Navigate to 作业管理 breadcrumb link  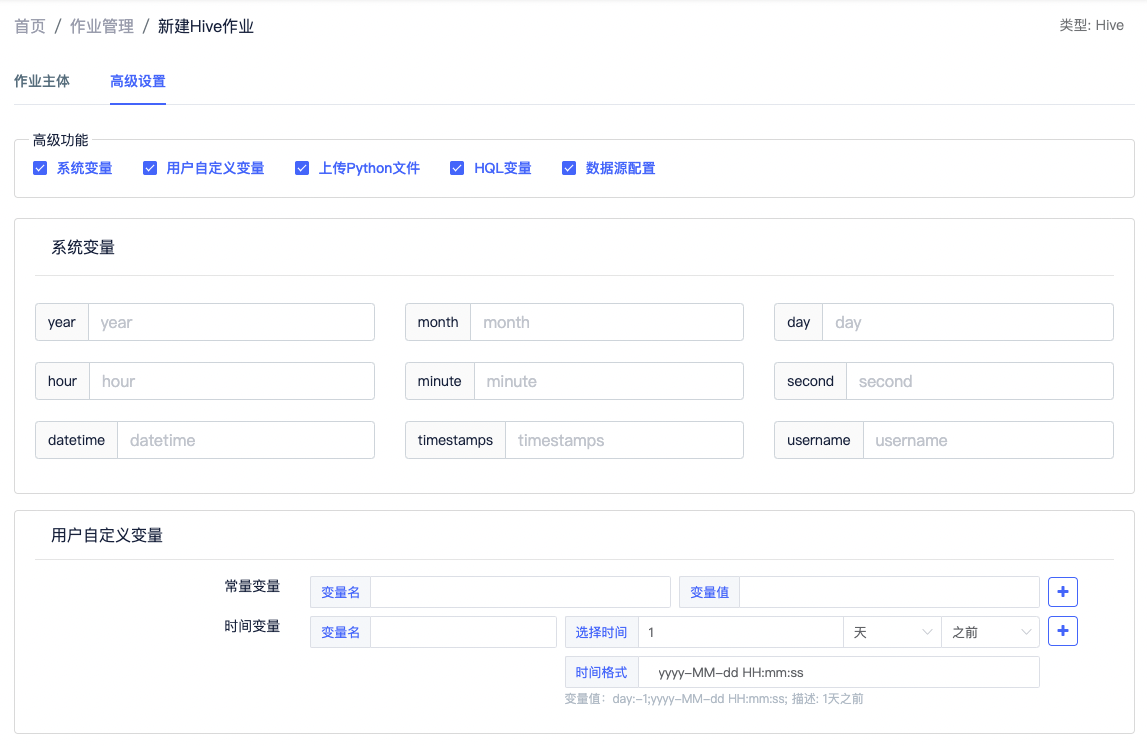pyautogui.click(x=102, y=26)
